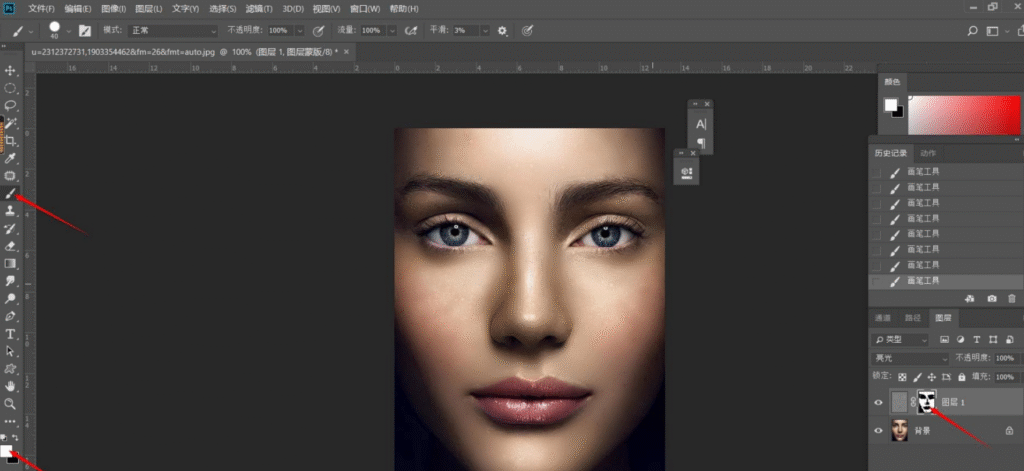Toggle lock transparent pixels

(x=902, y=377)
